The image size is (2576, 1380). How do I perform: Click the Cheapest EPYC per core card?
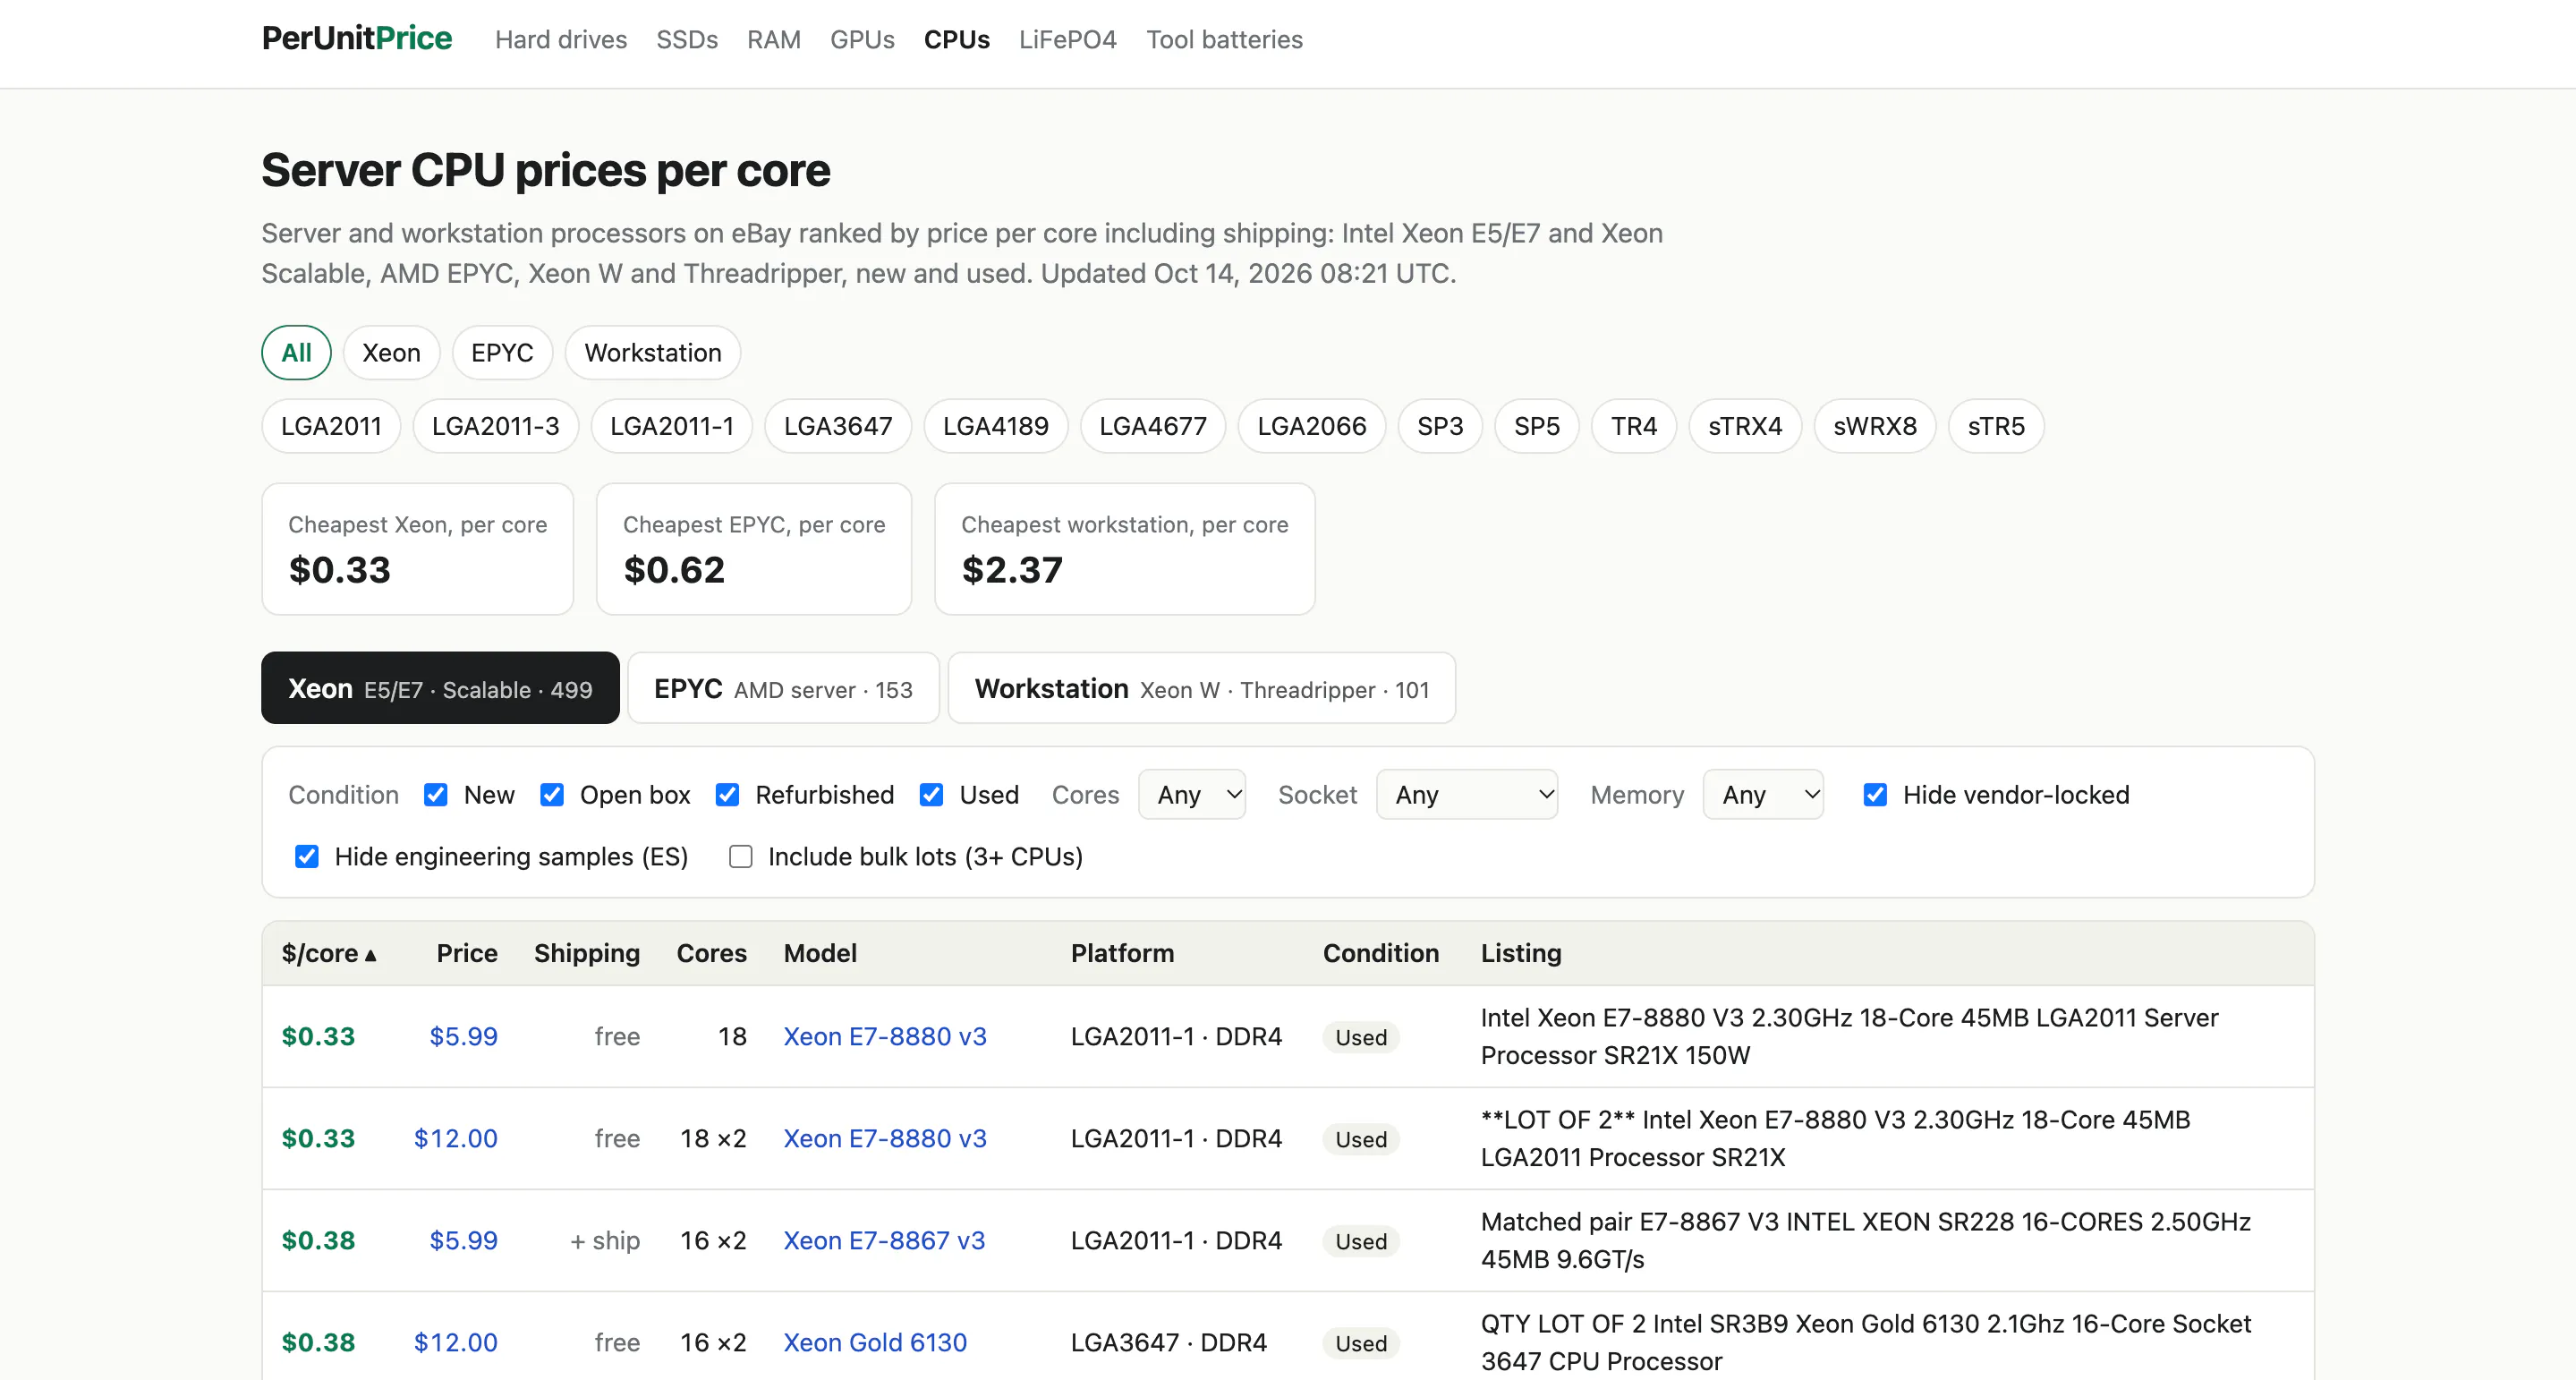pos(754,549)
